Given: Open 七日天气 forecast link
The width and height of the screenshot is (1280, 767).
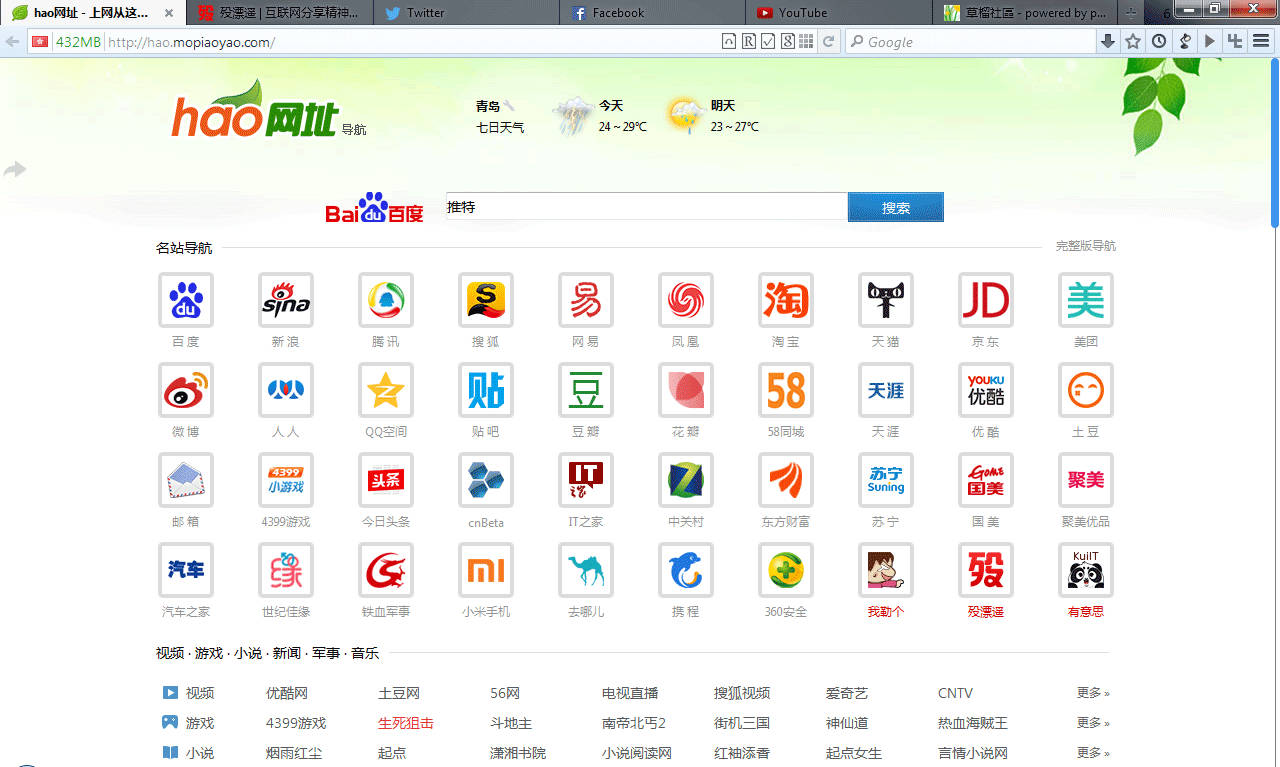Looking at the screenshot, I should pos(500,127).
